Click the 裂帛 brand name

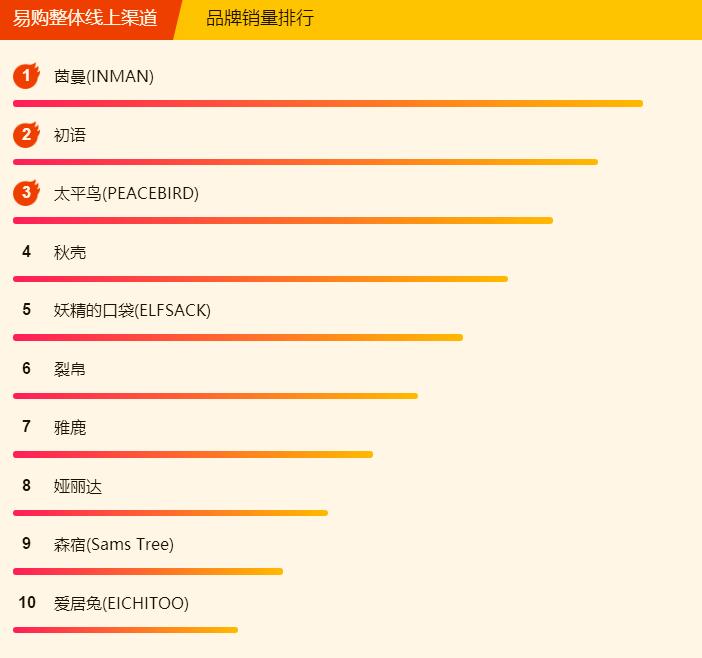pyautogui.click(x=70, y=369)
